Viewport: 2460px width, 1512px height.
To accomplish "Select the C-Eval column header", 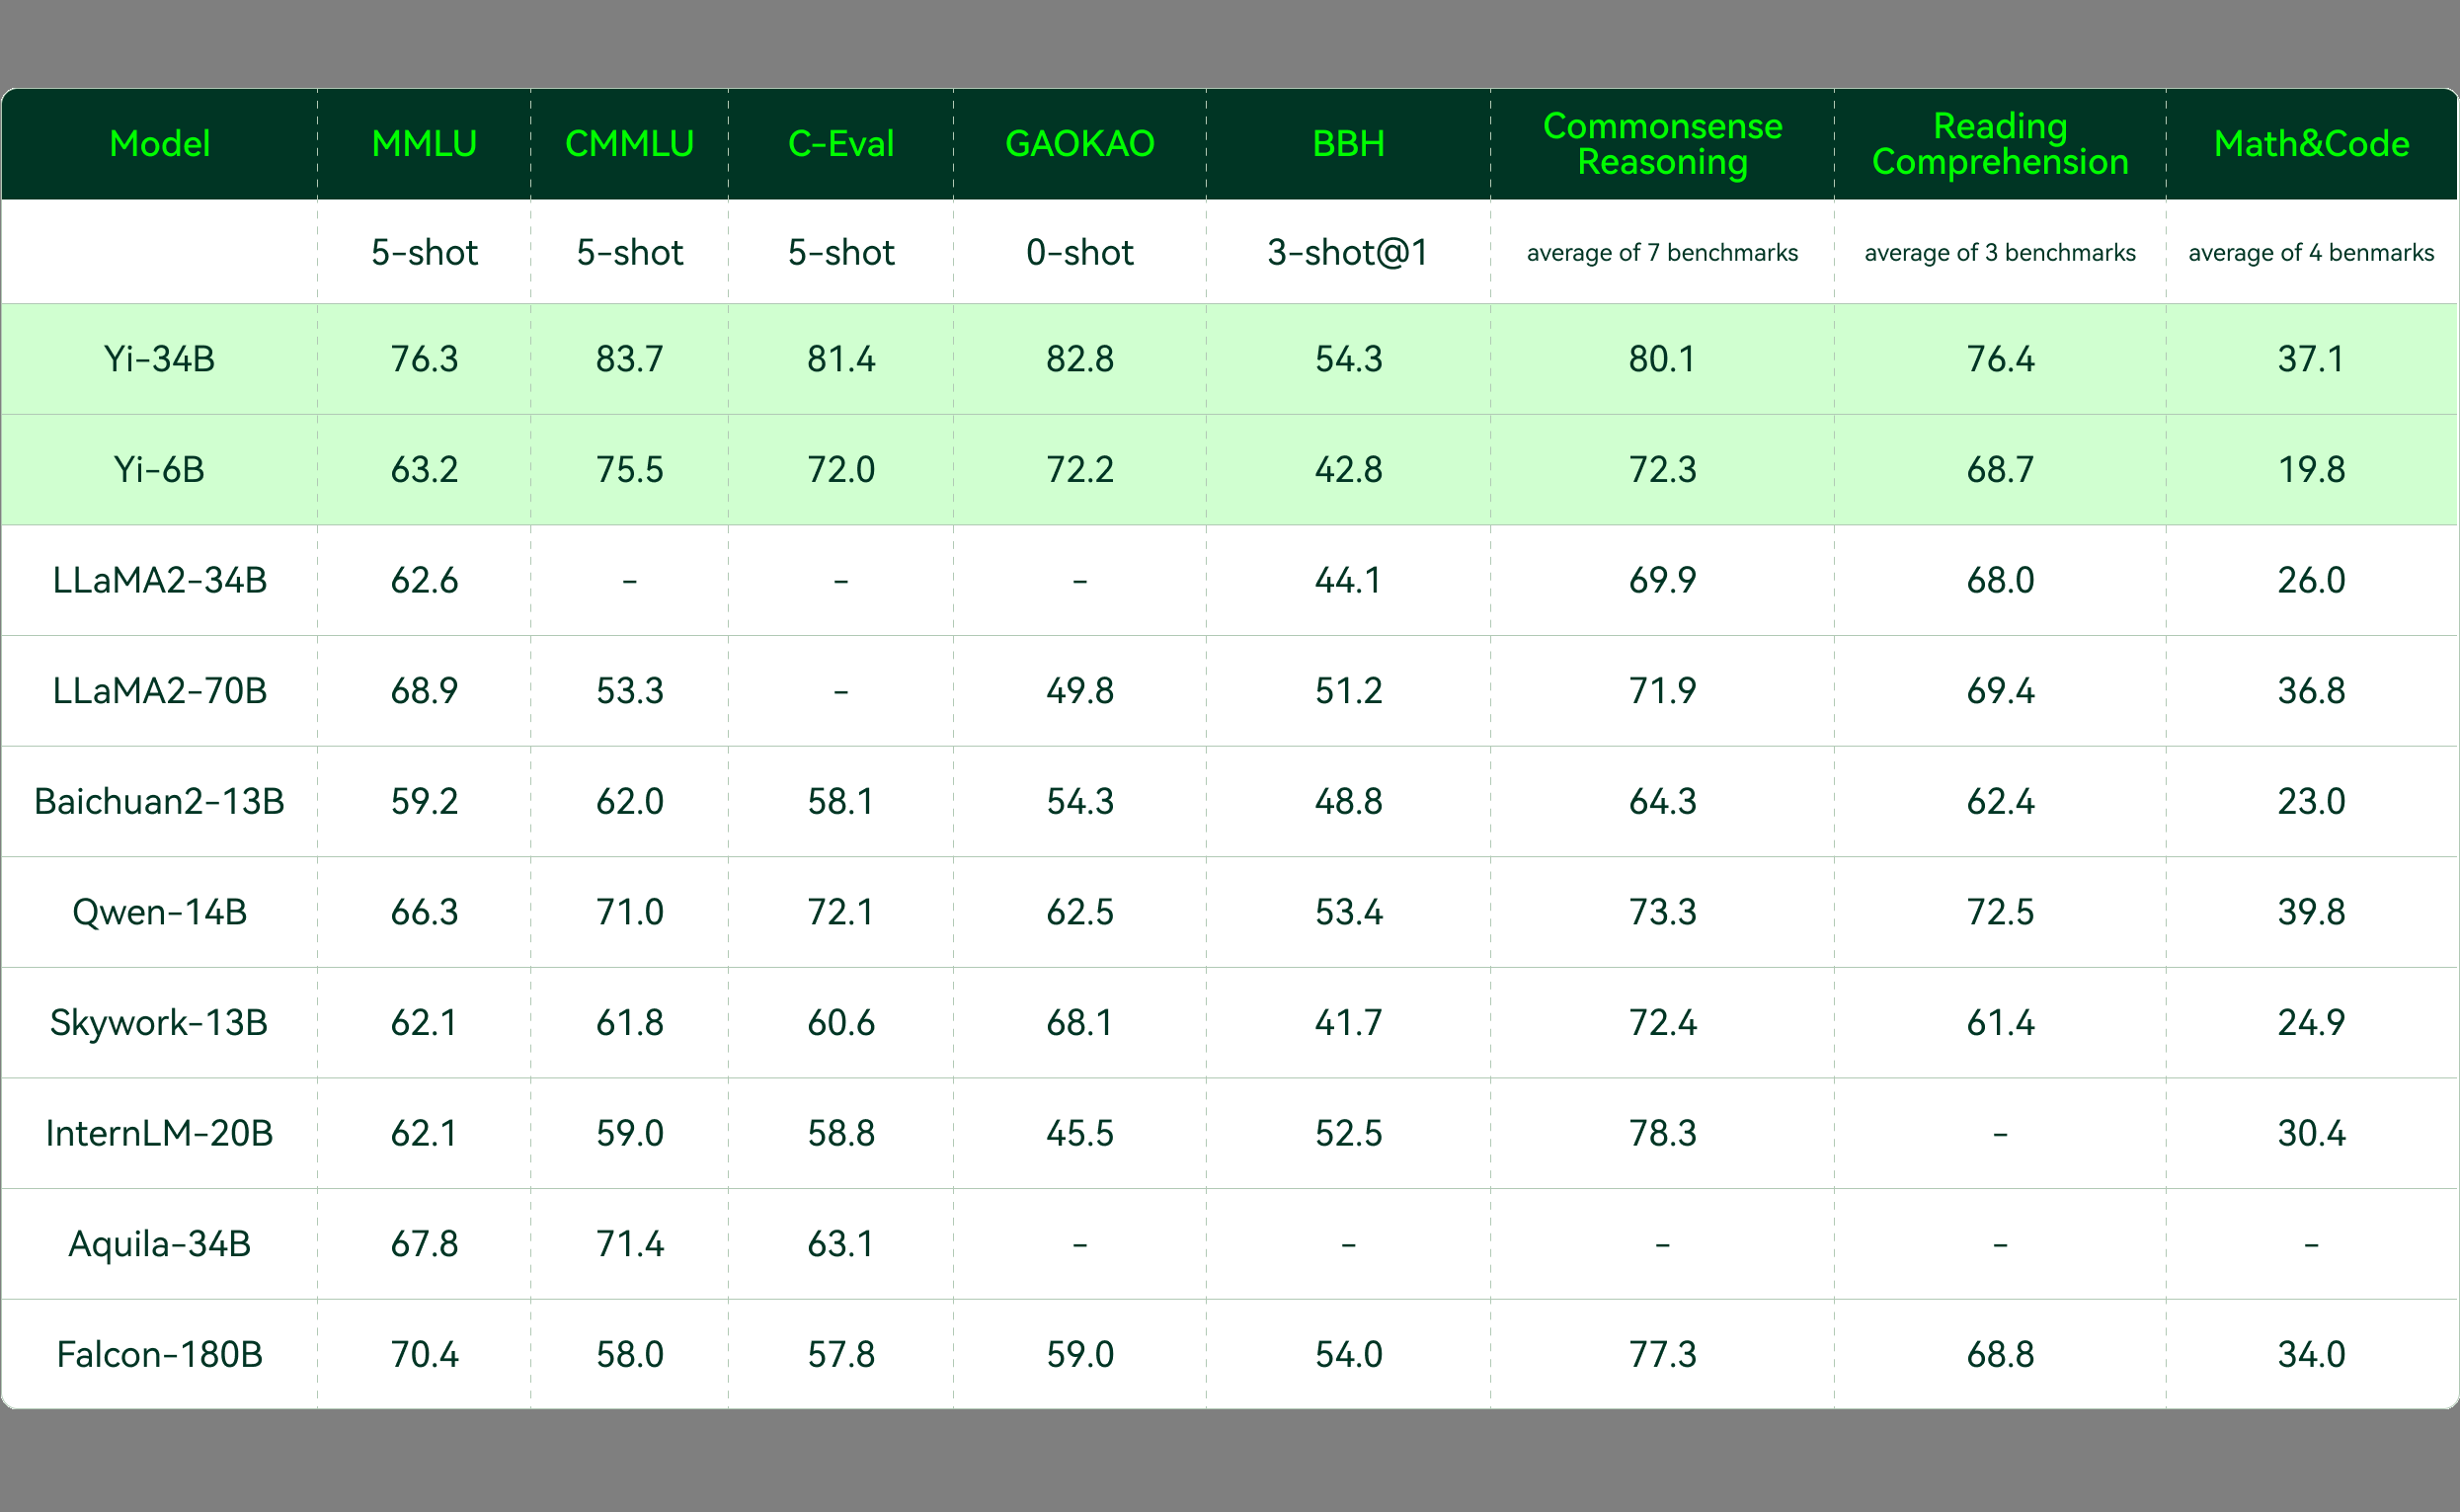I will coord(841,144).
